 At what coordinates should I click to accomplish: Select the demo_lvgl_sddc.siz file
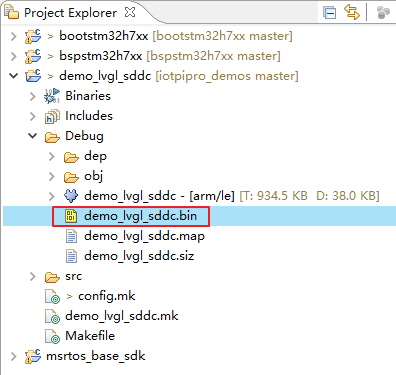coord(139,256)
